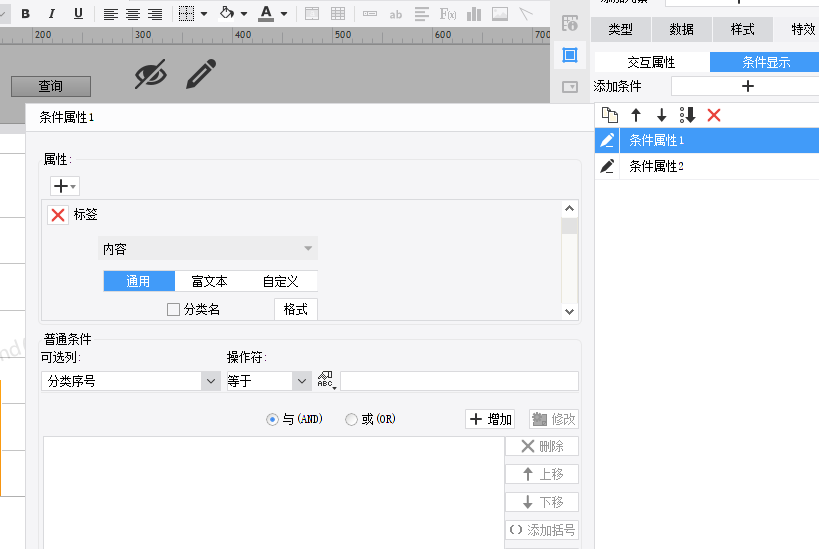The width and height of the screenshot is (819, 549).
Task: Click the slope line toolbar icon
Action: coord(526,14)
